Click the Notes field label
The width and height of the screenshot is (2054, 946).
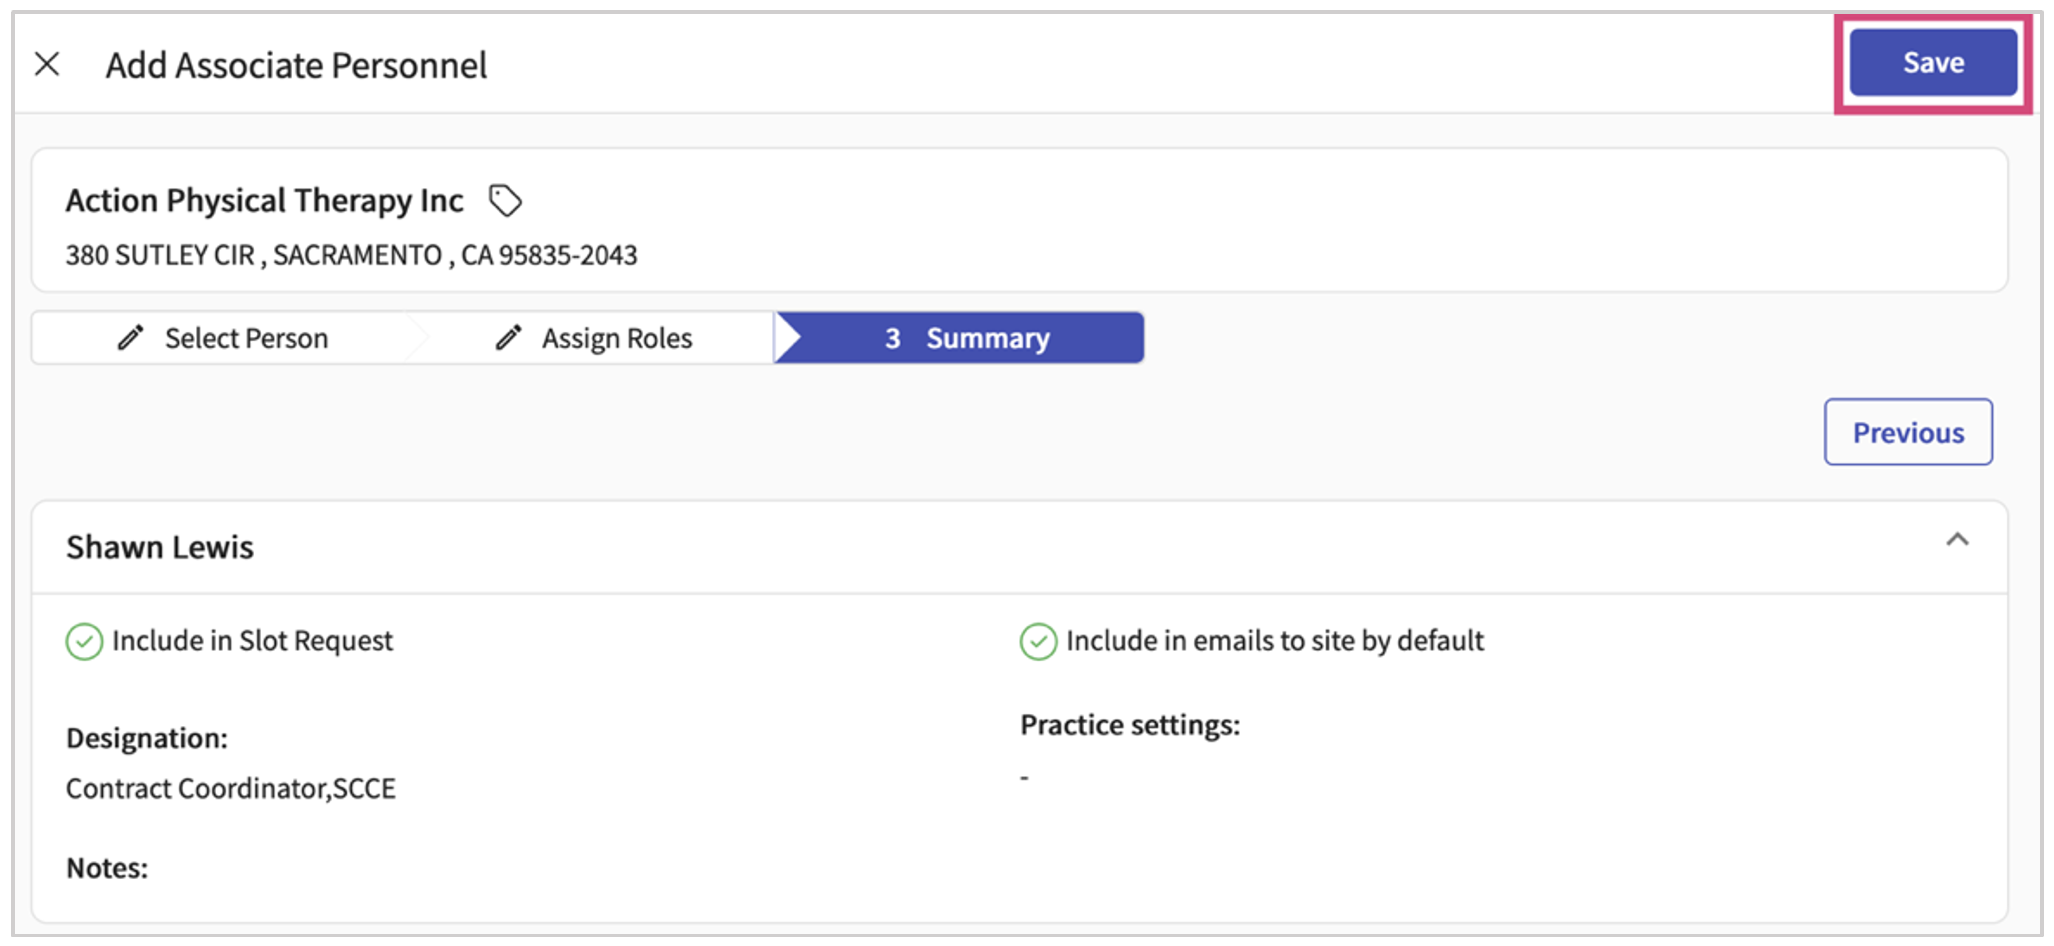click(107, 868)
